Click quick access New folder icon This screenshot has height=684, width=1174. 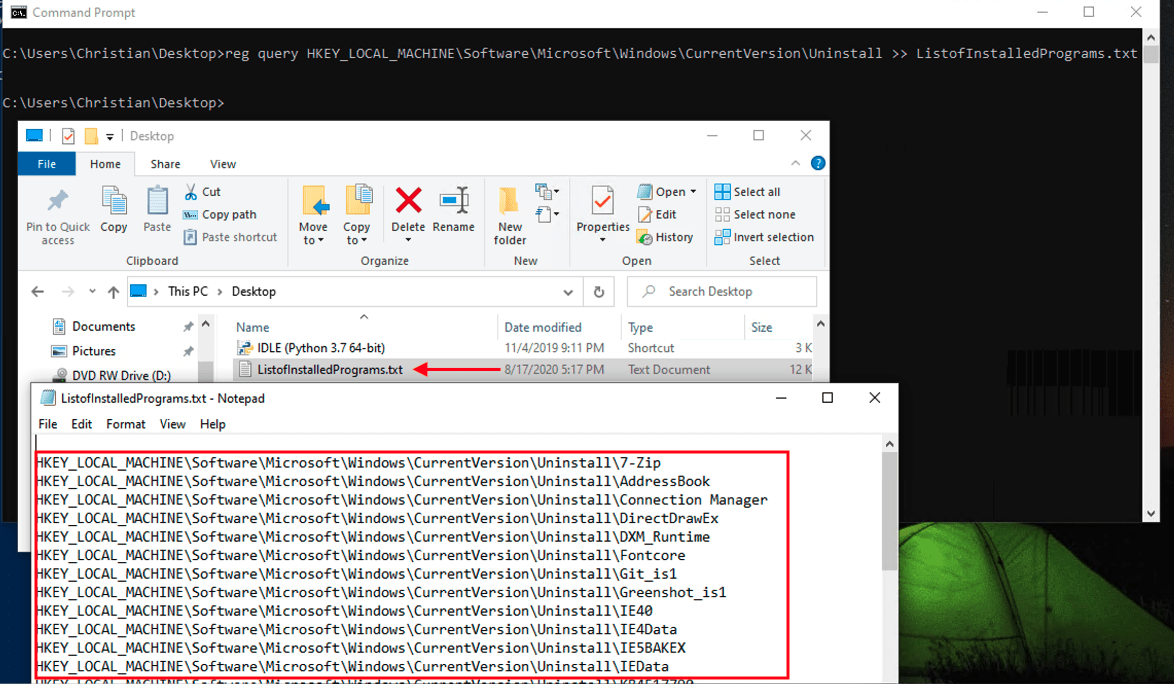pyautogui.click(x=91, y=136)
